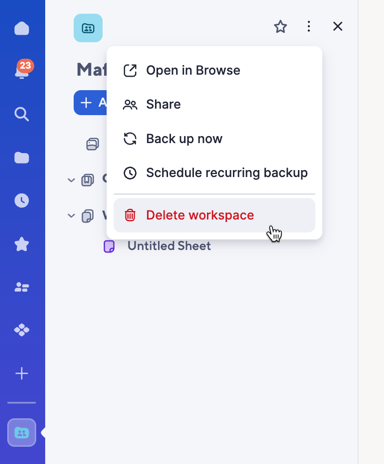Image resolution: width=384 pixels, height=464 pixels.
Task: Choose Share from the menu
Action: point(214,105)
